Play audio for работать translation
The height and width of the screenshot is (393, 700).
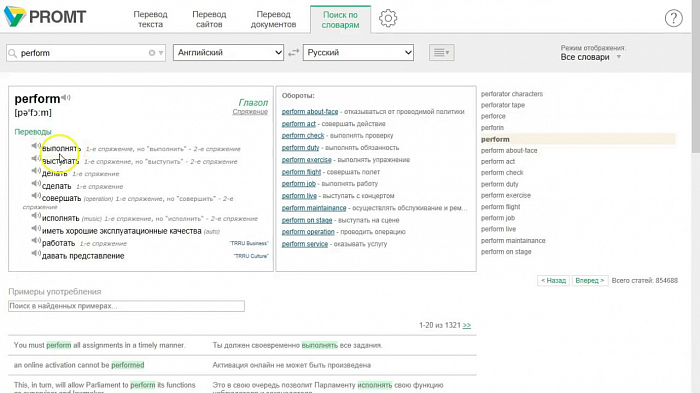click(36, 241)
